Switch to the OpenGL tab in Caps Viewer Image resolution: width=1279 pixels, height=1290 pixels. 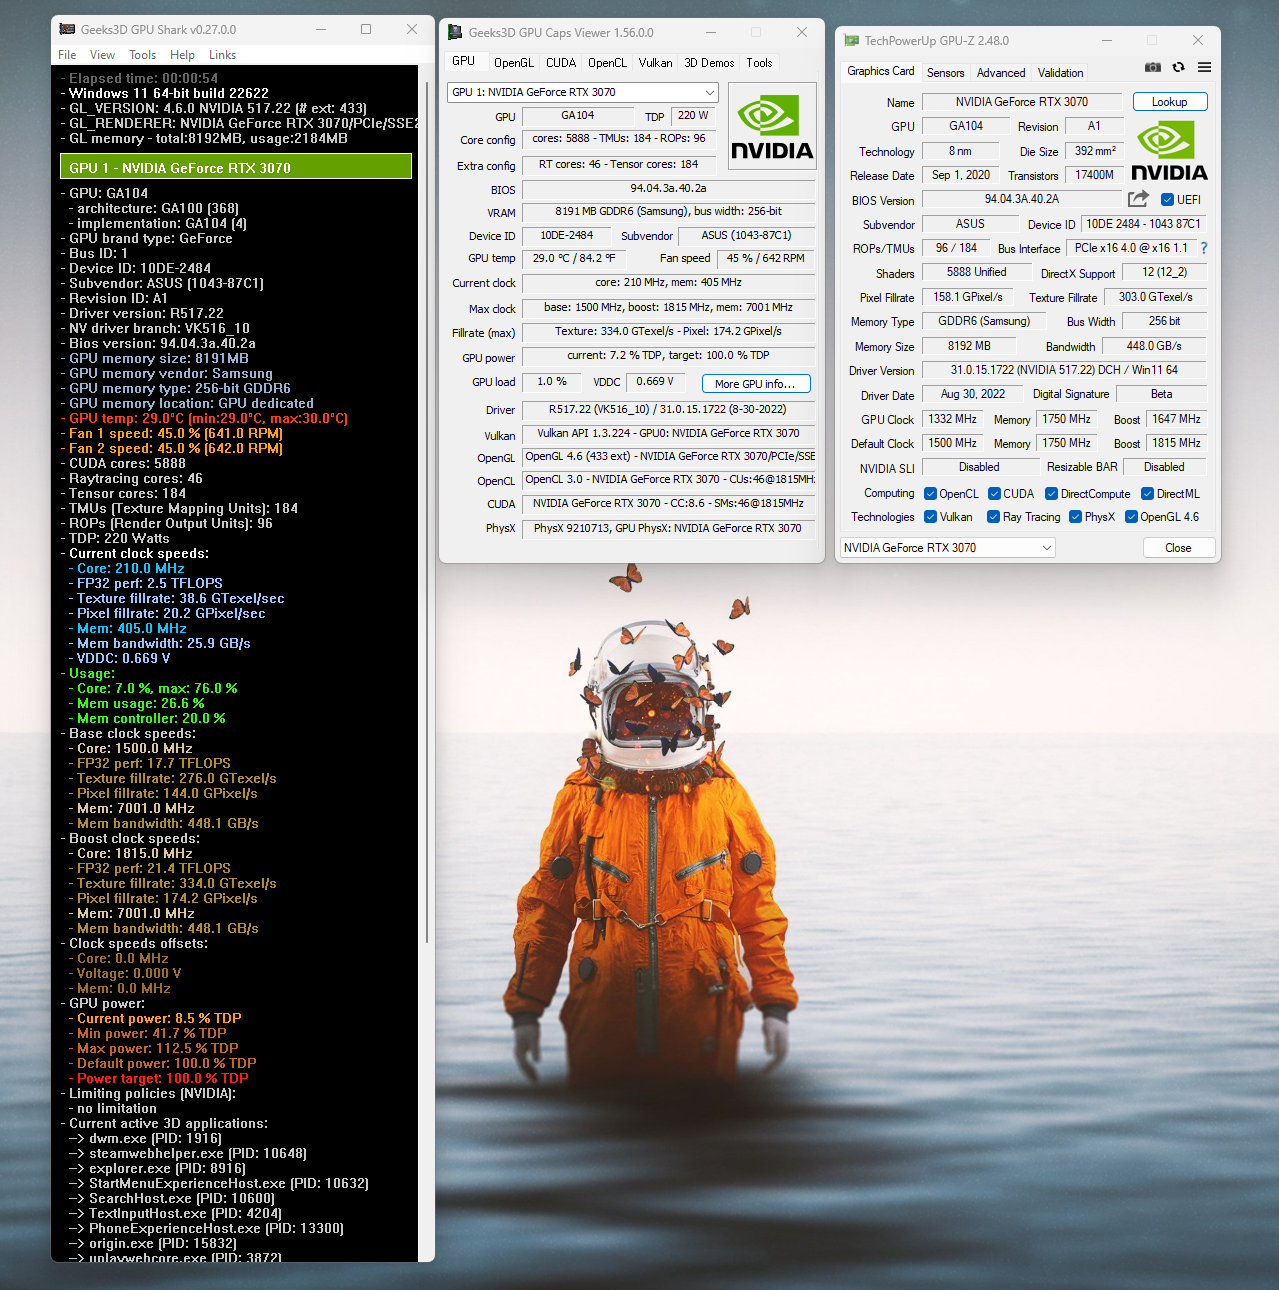[x=513, y=62]
